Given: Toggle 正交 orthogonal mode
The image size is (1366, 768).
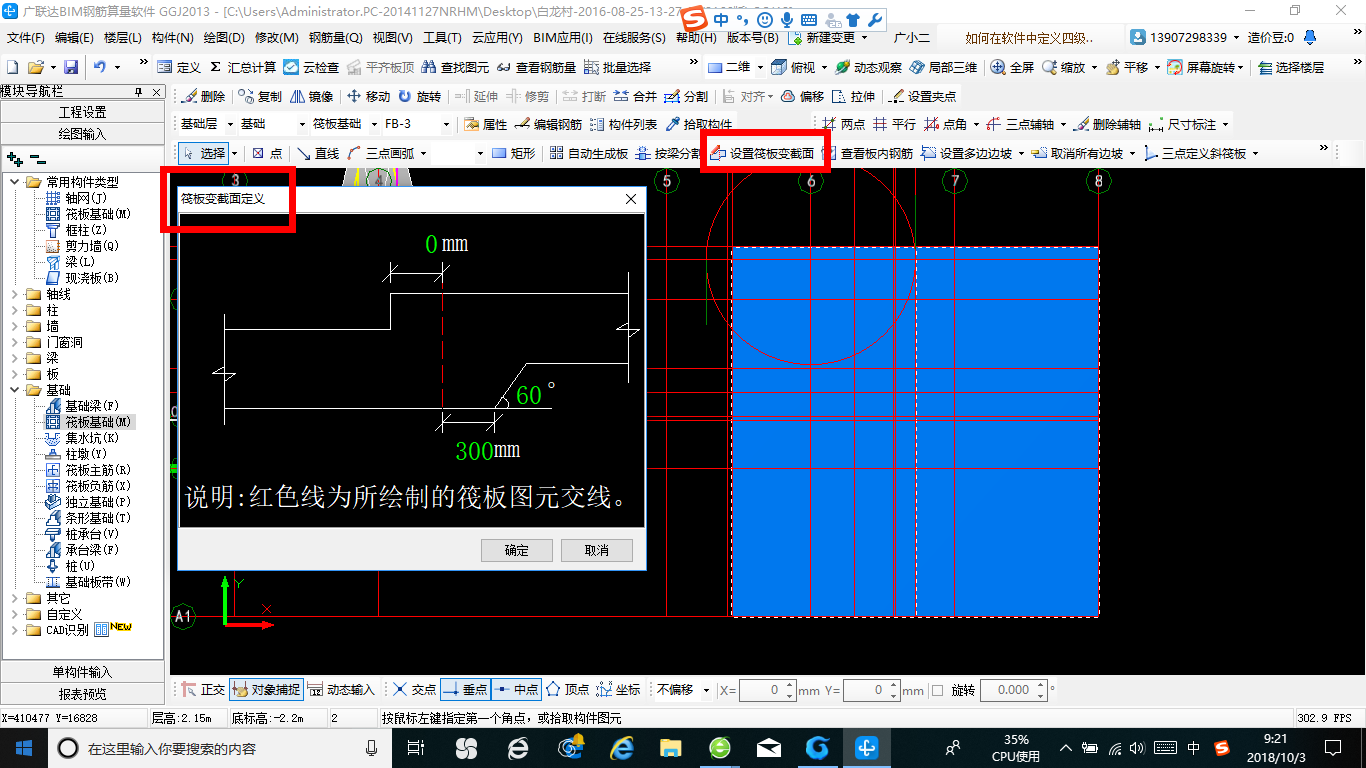Looking at the screenshot, I should [203, 690].
